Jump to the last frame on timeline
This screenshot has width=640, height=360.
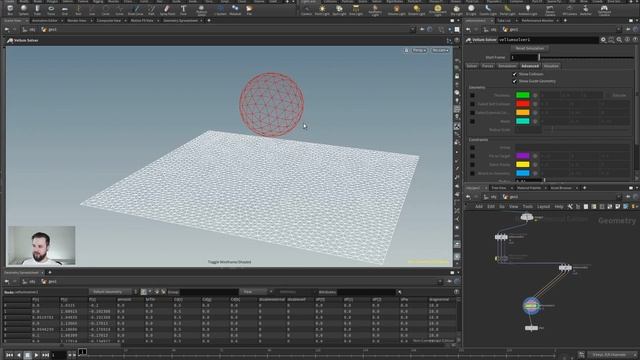pos(45,355)
